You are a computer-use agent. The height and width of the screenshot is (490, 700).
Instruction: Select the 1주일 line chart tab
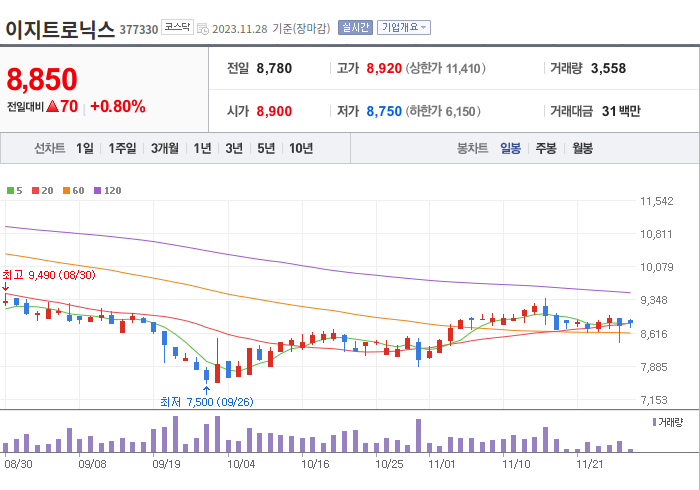(x=122, y=148)
